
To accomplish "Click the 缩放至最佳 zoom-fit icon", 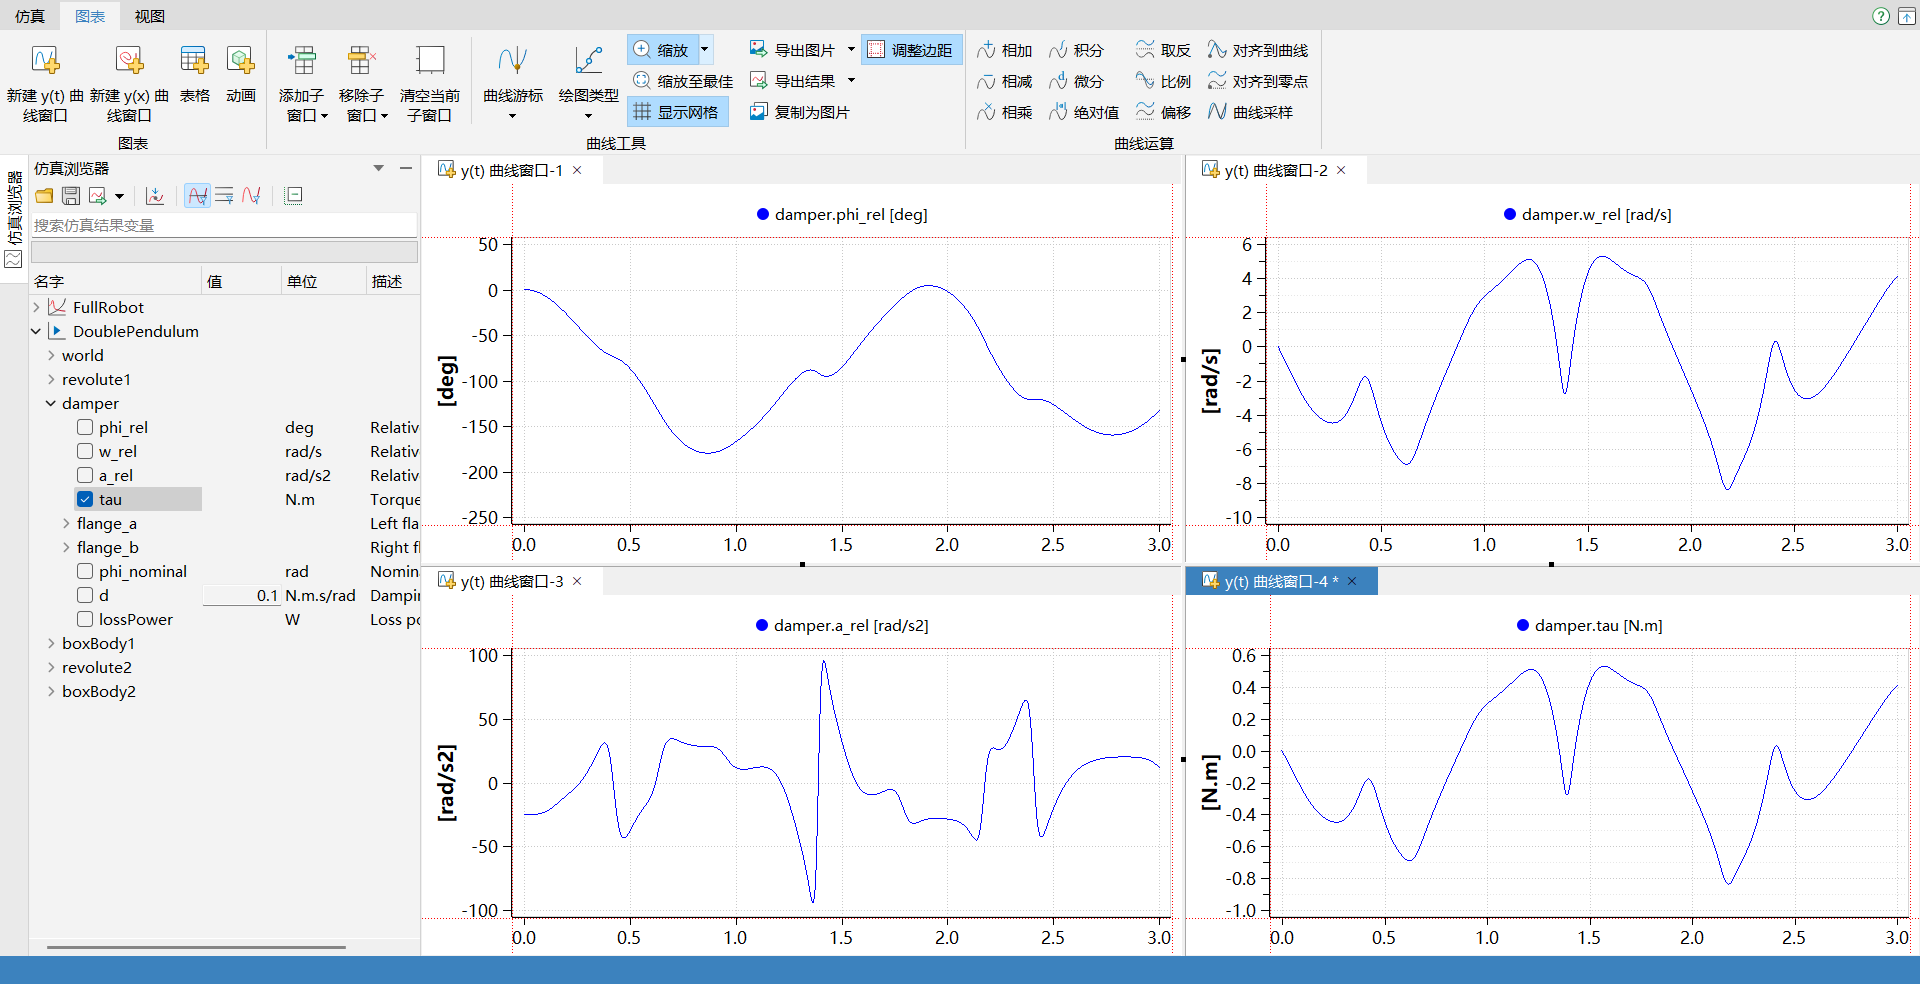I will pyautogui.click(x=642, y=81).
